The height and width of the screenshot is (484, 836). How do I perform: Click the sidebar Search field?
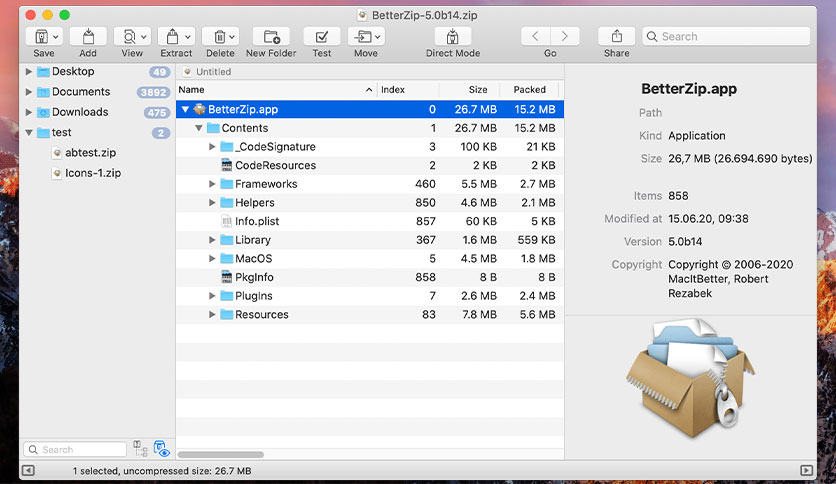(75, 449)
